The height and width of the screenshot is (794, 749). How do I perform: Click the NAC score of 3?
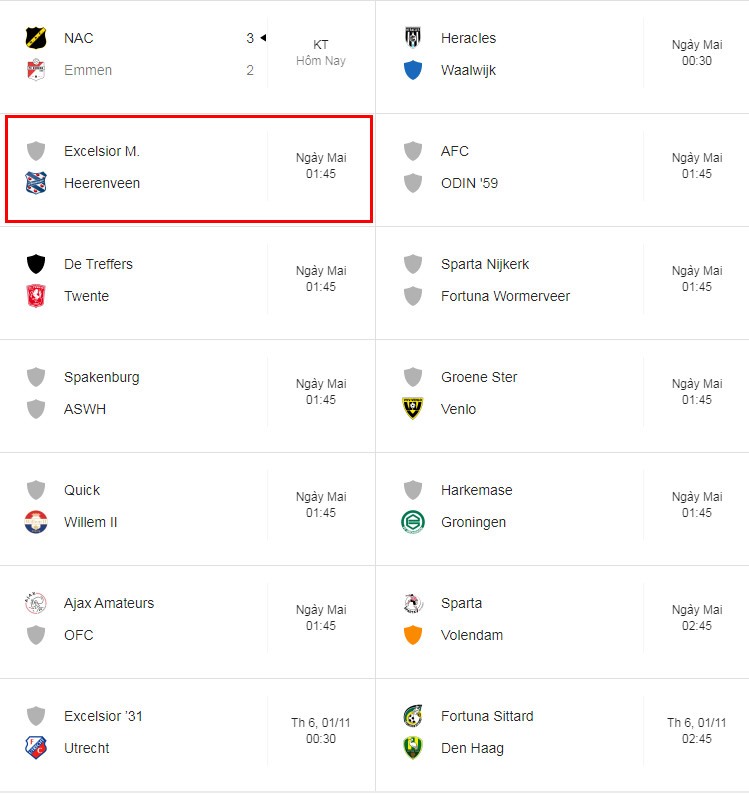(250, 38)
